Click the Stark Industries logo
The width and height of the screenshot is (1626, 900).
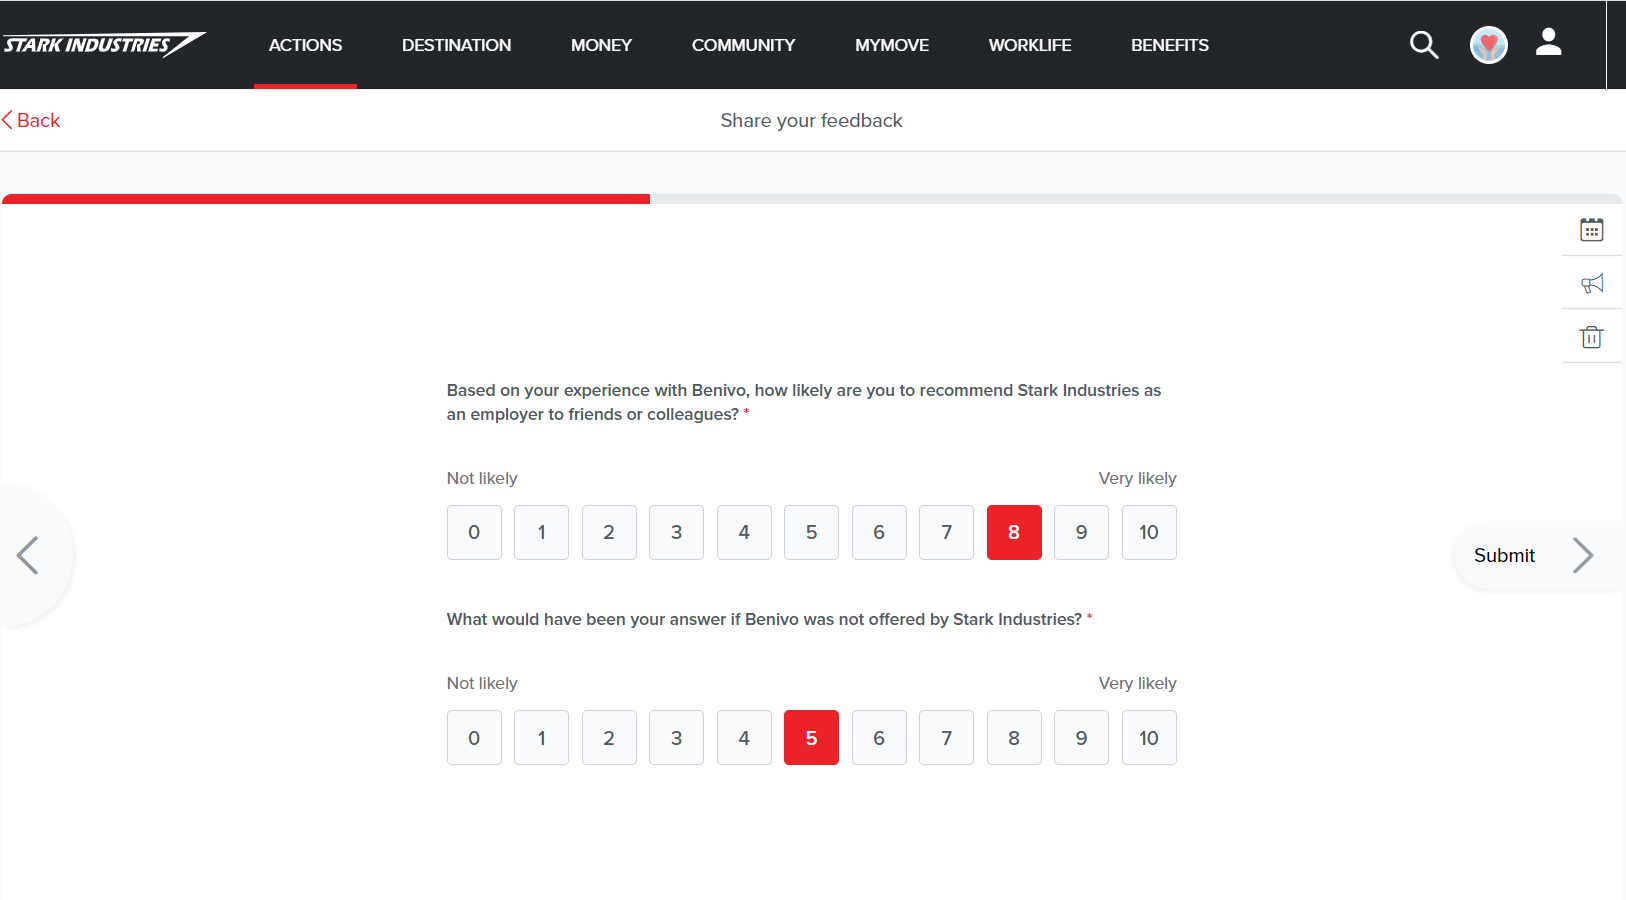[104, 45]
